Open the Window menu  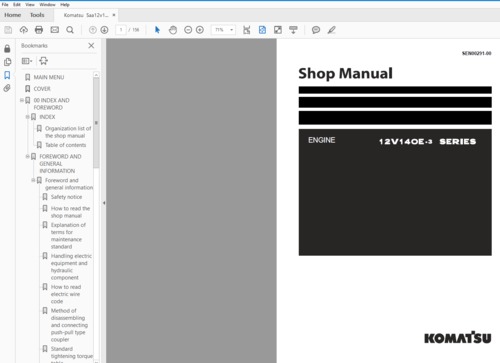point(47,4)
